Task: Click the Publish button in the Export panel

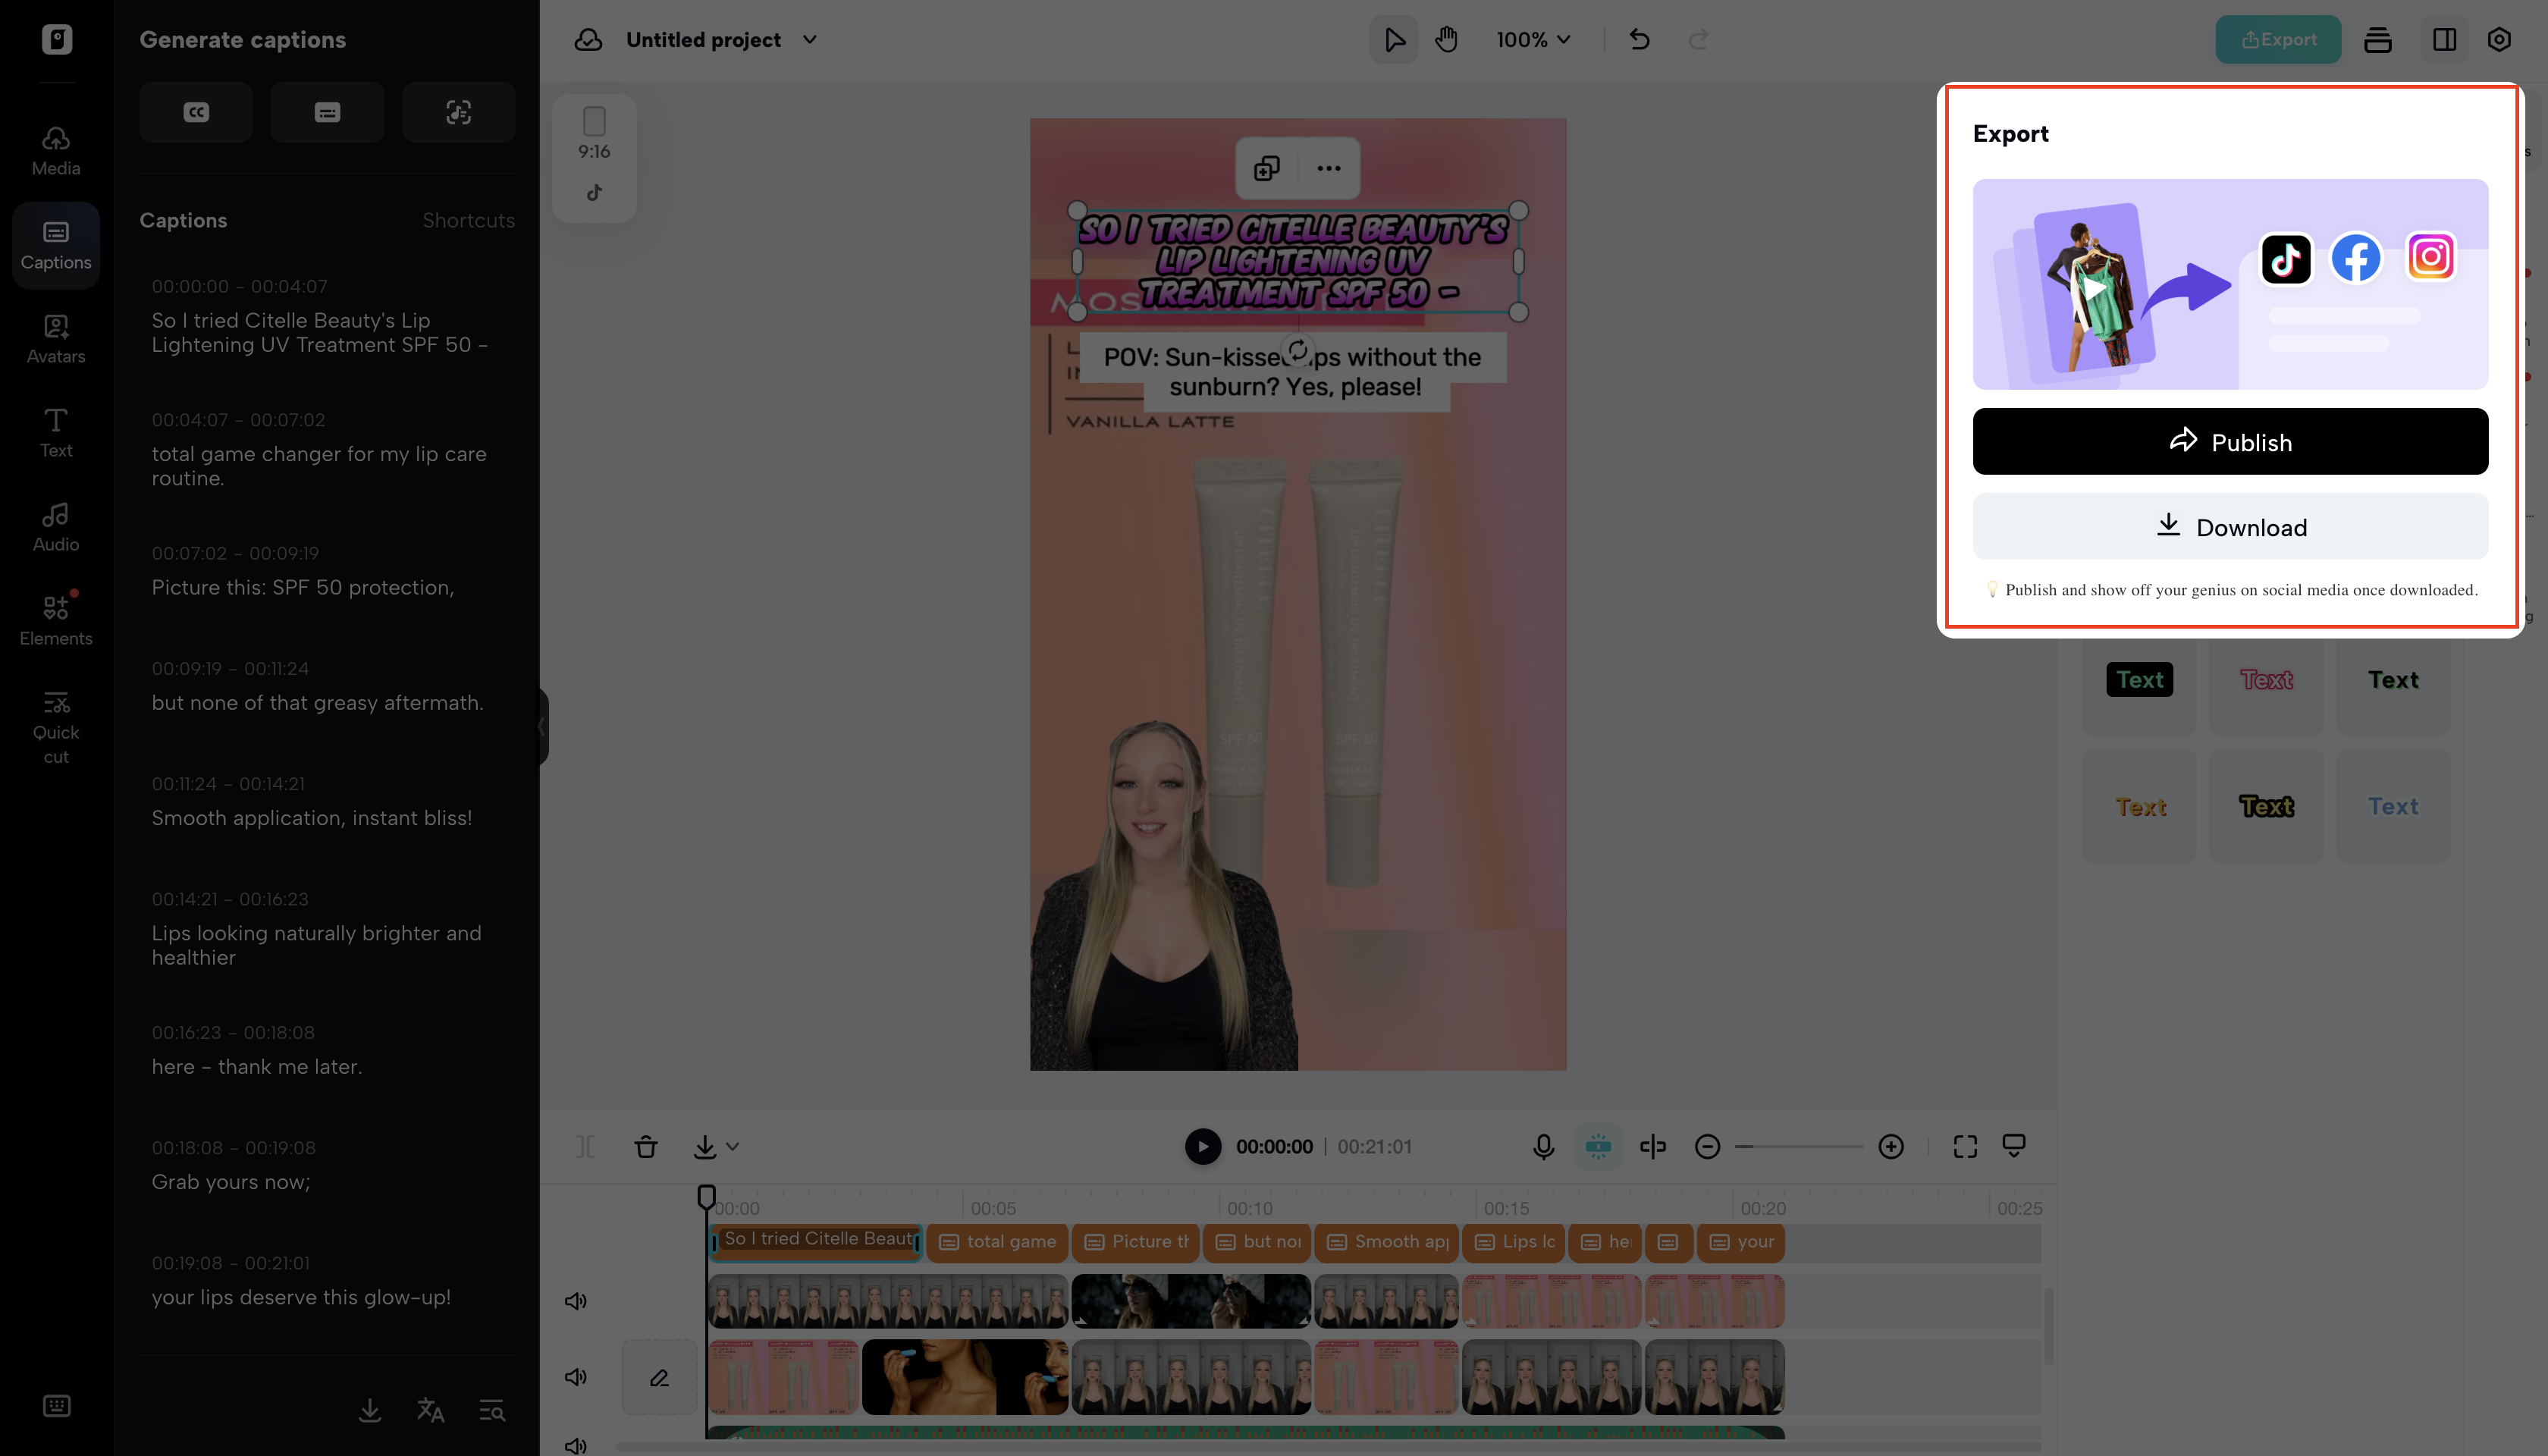Action: coord(2230,441)
